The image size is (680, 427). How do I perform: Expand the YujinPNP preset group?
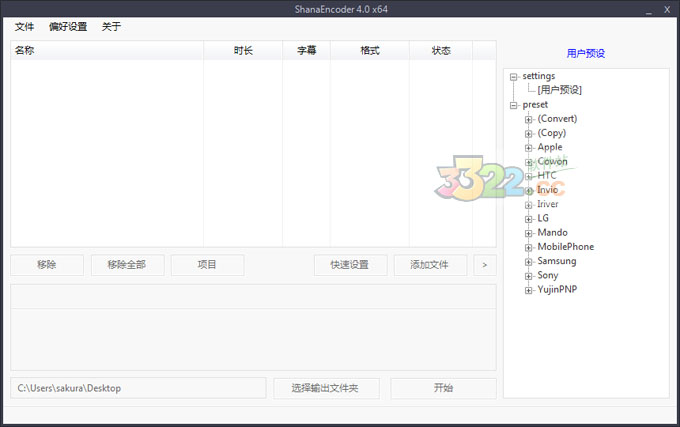point(528,290)
